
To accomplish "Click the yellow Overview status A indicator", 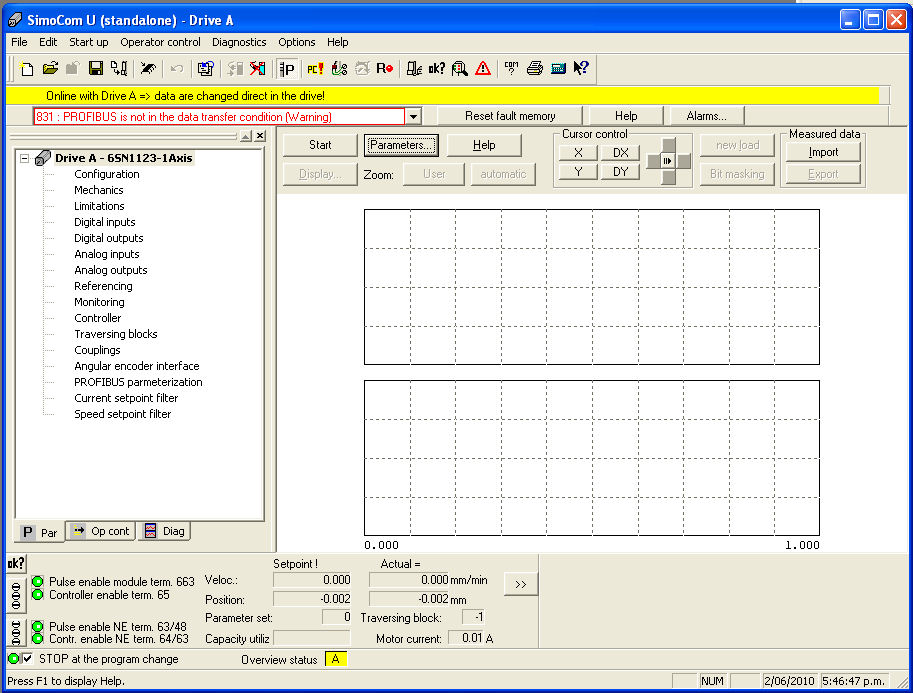I will pos(335,659).
